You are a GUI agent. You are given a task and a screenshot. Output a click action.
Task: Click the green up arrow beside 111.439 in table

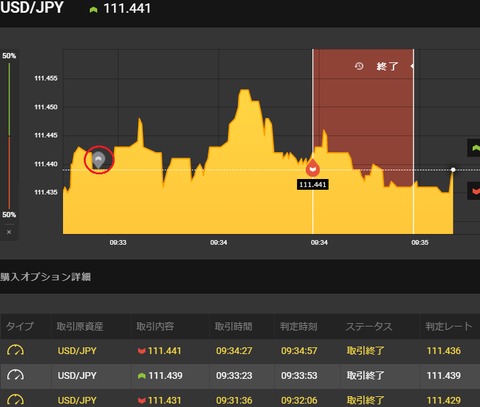(142, 376)
